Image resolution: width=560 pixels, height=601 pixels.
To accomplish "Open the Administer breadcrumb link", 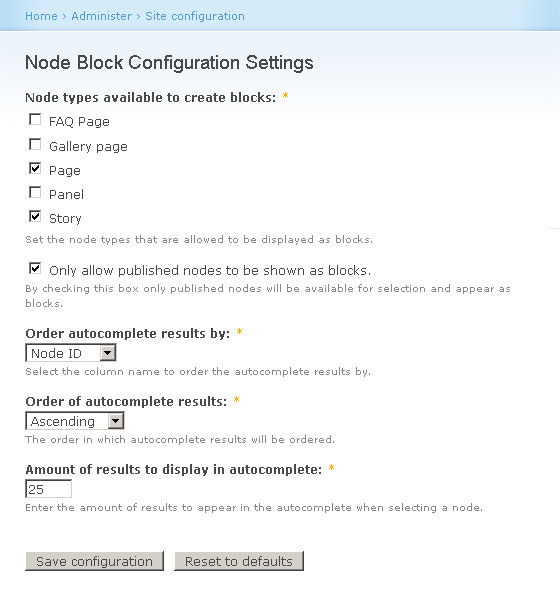I will point(102,16).
